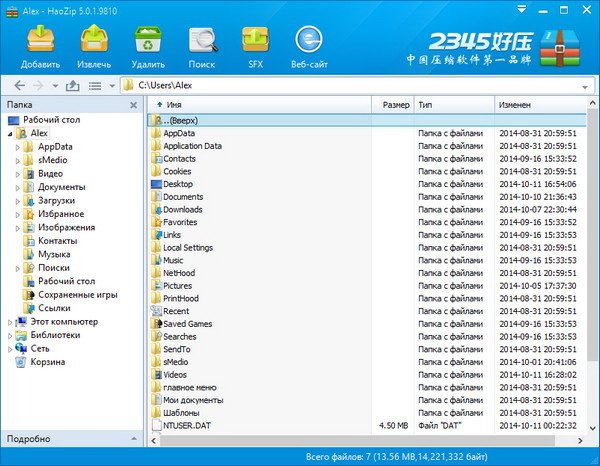The height and width of the screenshot is (466, 600).
Task: Go forward with the right arrow
Action: pyautogui.click(x=38, y=85)
